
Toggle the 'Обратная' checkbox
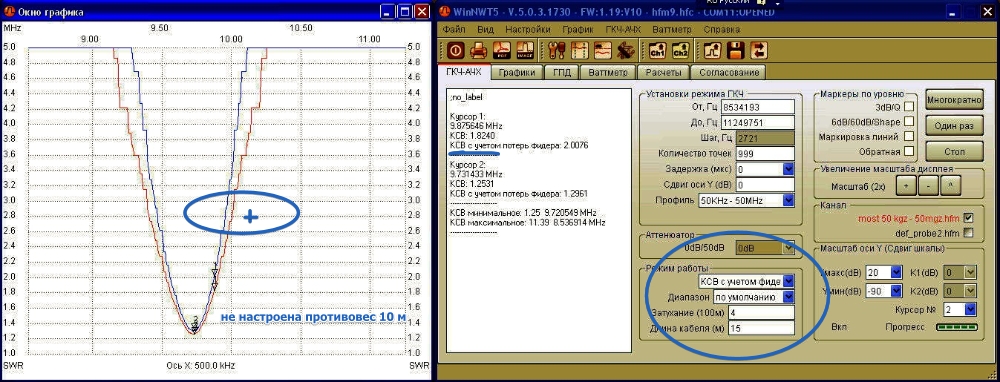pyautogui.click(x=909, y=151)
